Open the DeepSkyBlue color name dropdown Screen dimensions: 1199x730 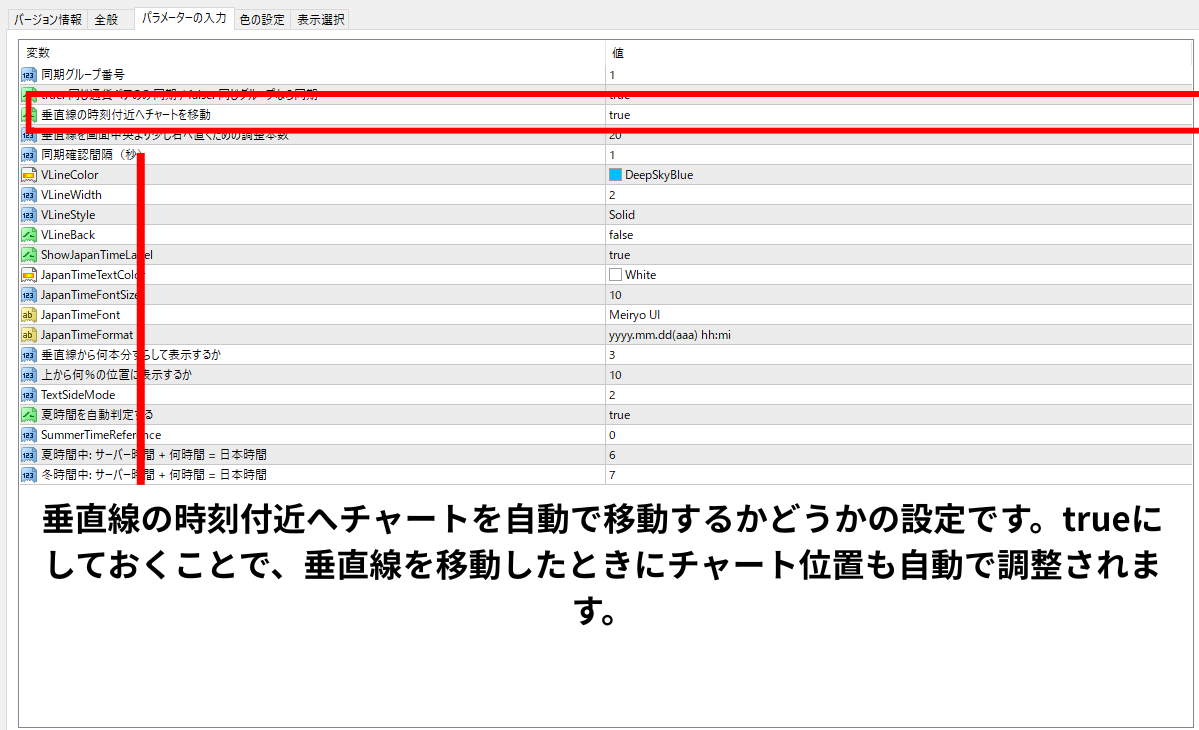click(658, 175)
